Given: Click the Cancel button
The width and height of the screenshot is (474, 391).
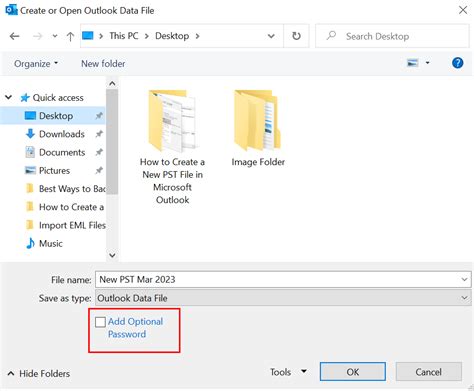Looking at the screenshot, I should tap(429, 372).
